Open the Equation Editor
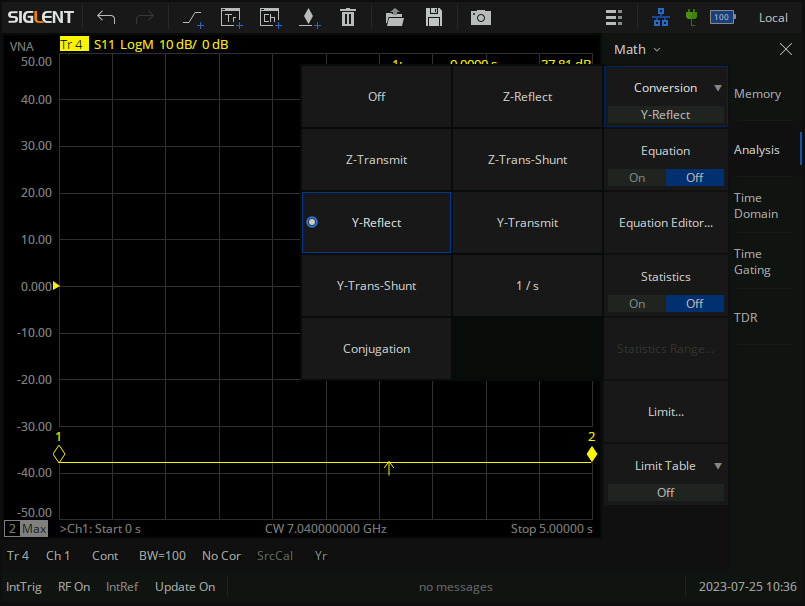The width and height of the screenshot is (805, 606). point(666,222)
